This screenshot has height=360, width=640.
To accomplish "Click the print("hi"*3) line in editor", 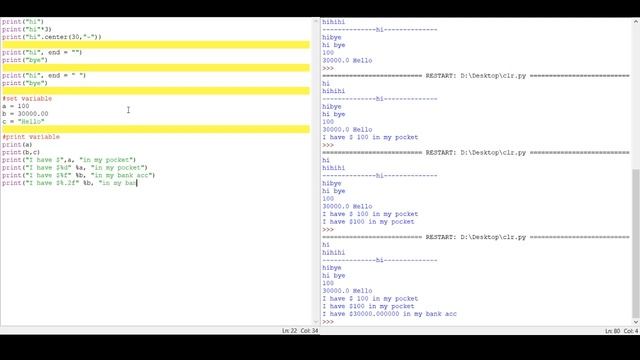I will coord(27,29).
